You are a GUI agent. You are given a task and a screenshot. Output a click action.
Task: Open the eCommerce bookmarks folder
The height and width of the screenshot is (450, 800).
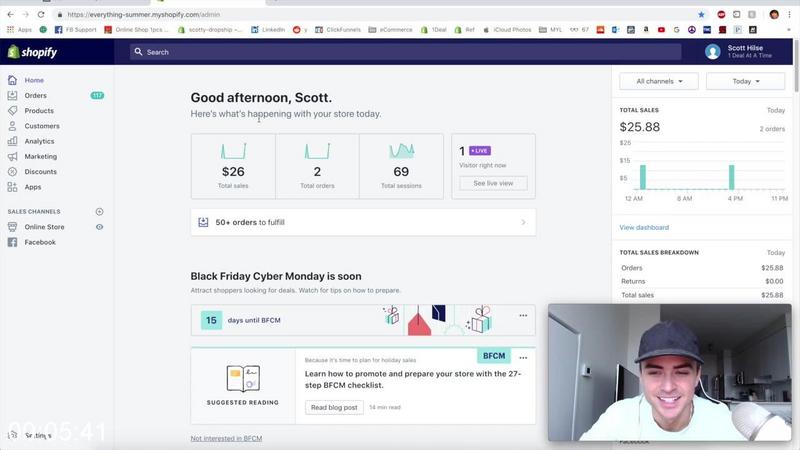[x=390, y=30]
